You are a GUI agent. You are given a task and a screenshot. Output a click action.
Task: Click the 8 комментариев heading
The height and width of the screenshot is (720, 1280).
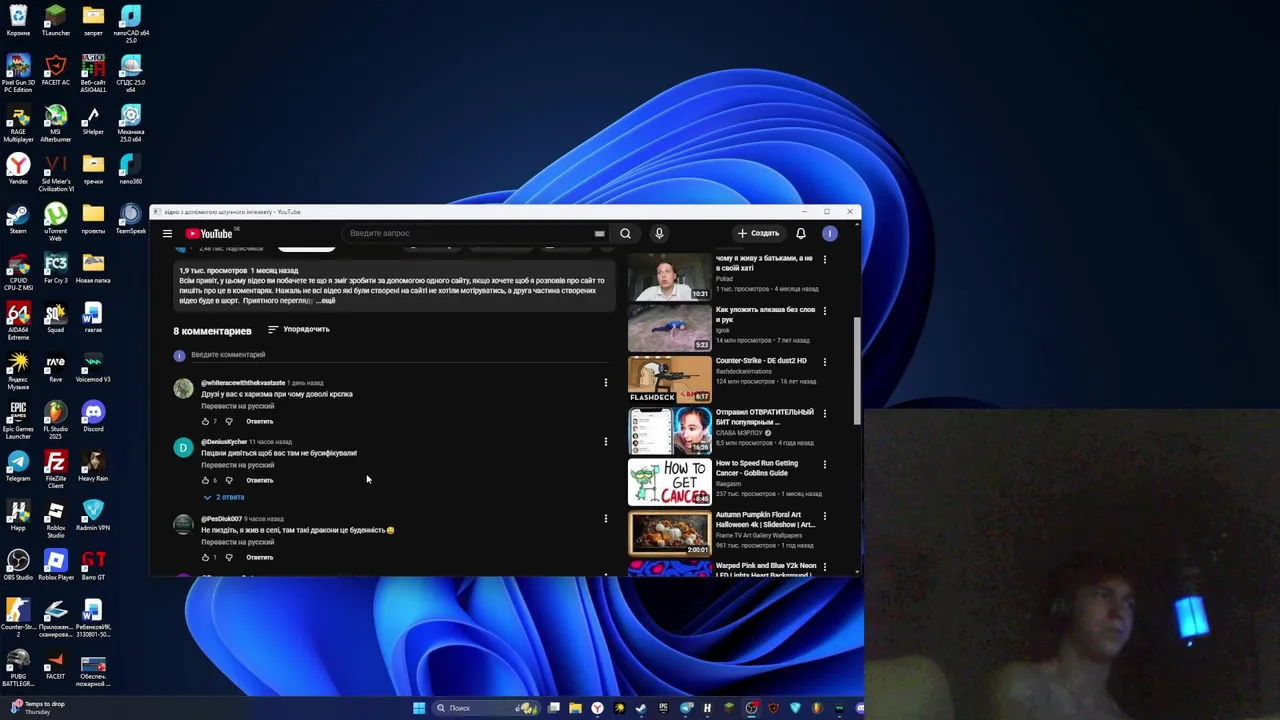tap(212, 330)
